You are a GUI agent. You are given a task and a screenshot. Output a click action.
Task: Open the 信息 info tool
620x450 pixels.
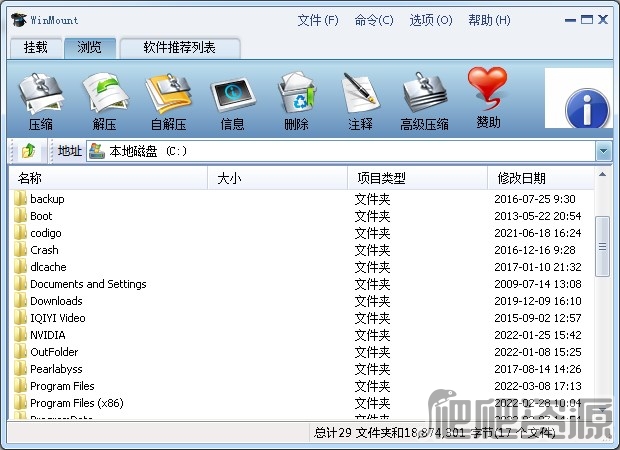pos(233,95)
